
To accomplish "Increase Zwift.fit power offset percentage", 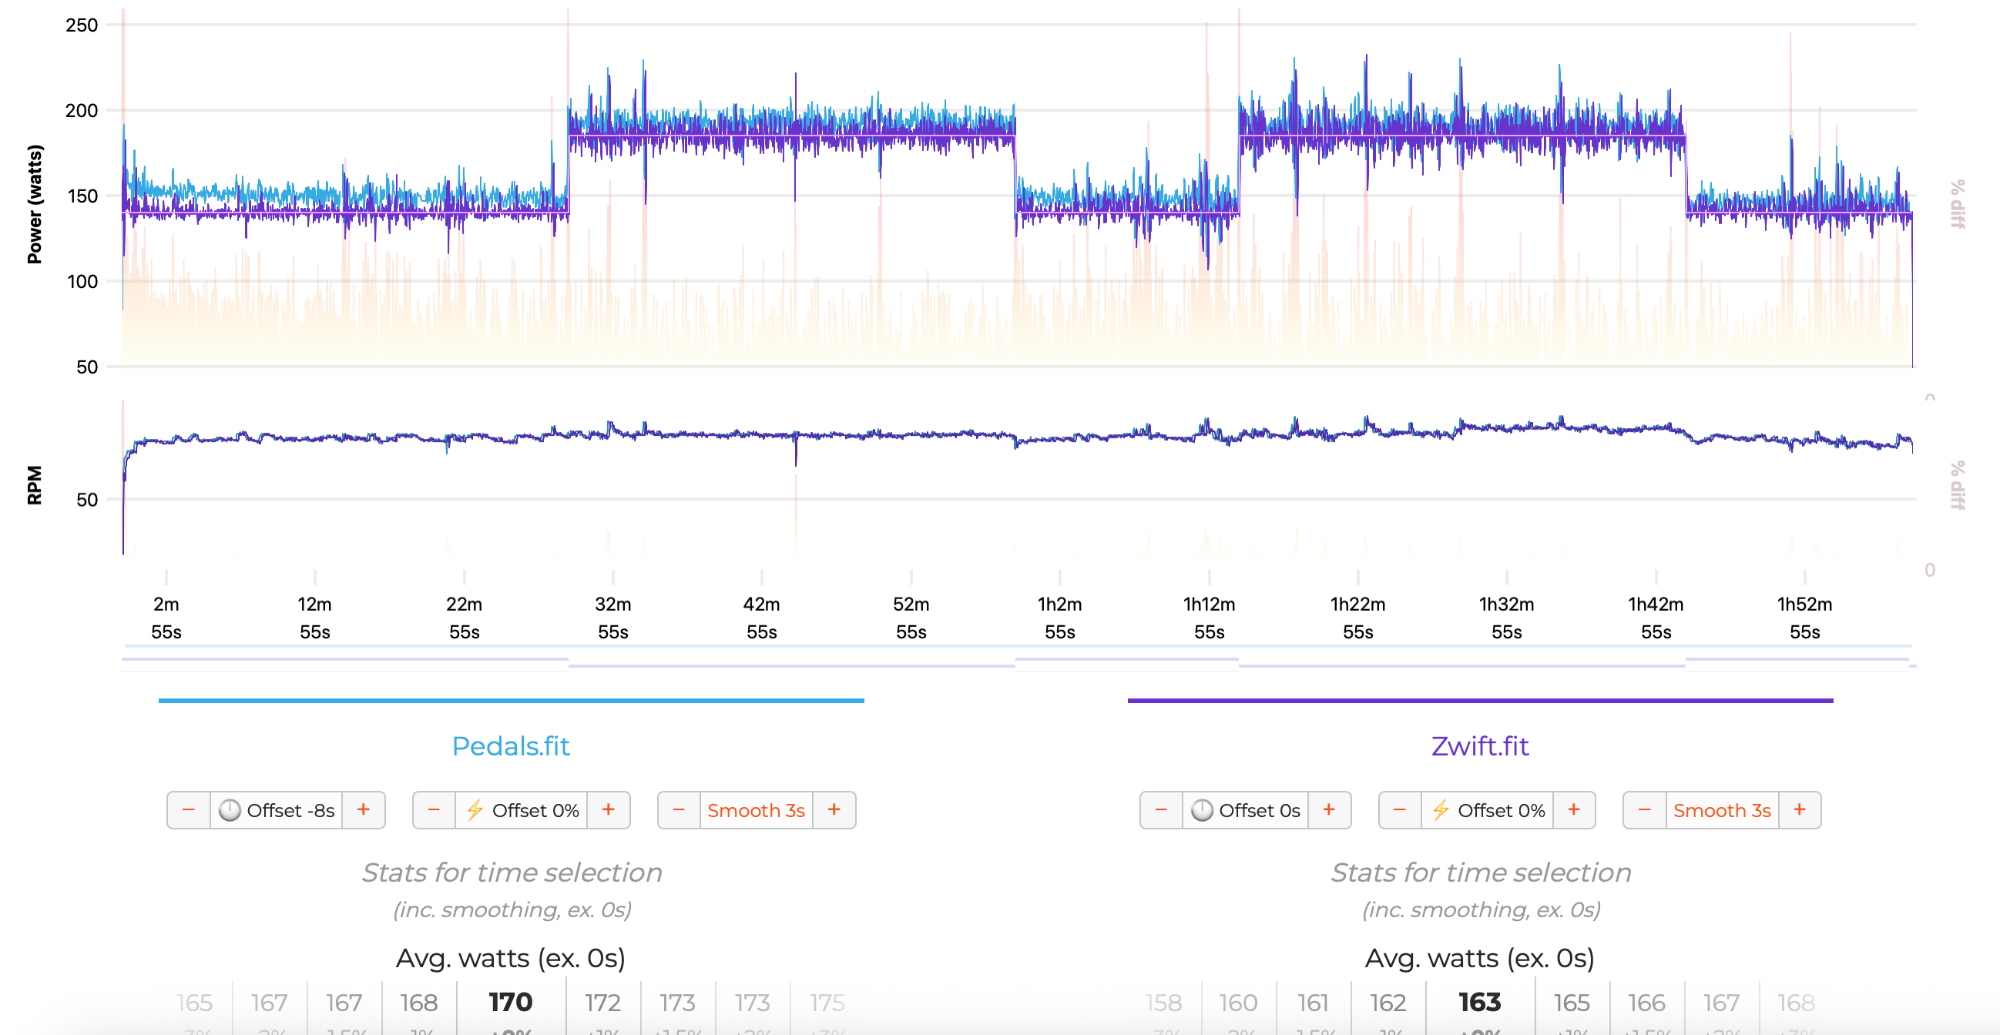I will pos(1574,810).
